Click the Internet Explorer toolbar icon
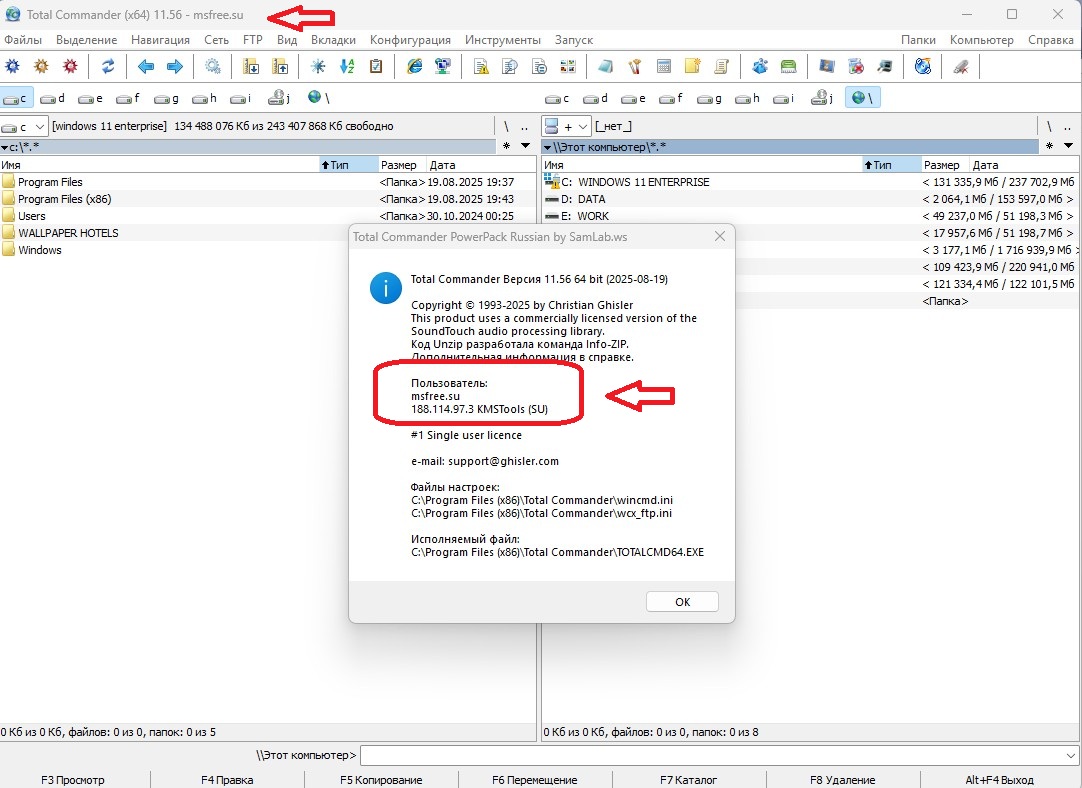 pos(414,66)
